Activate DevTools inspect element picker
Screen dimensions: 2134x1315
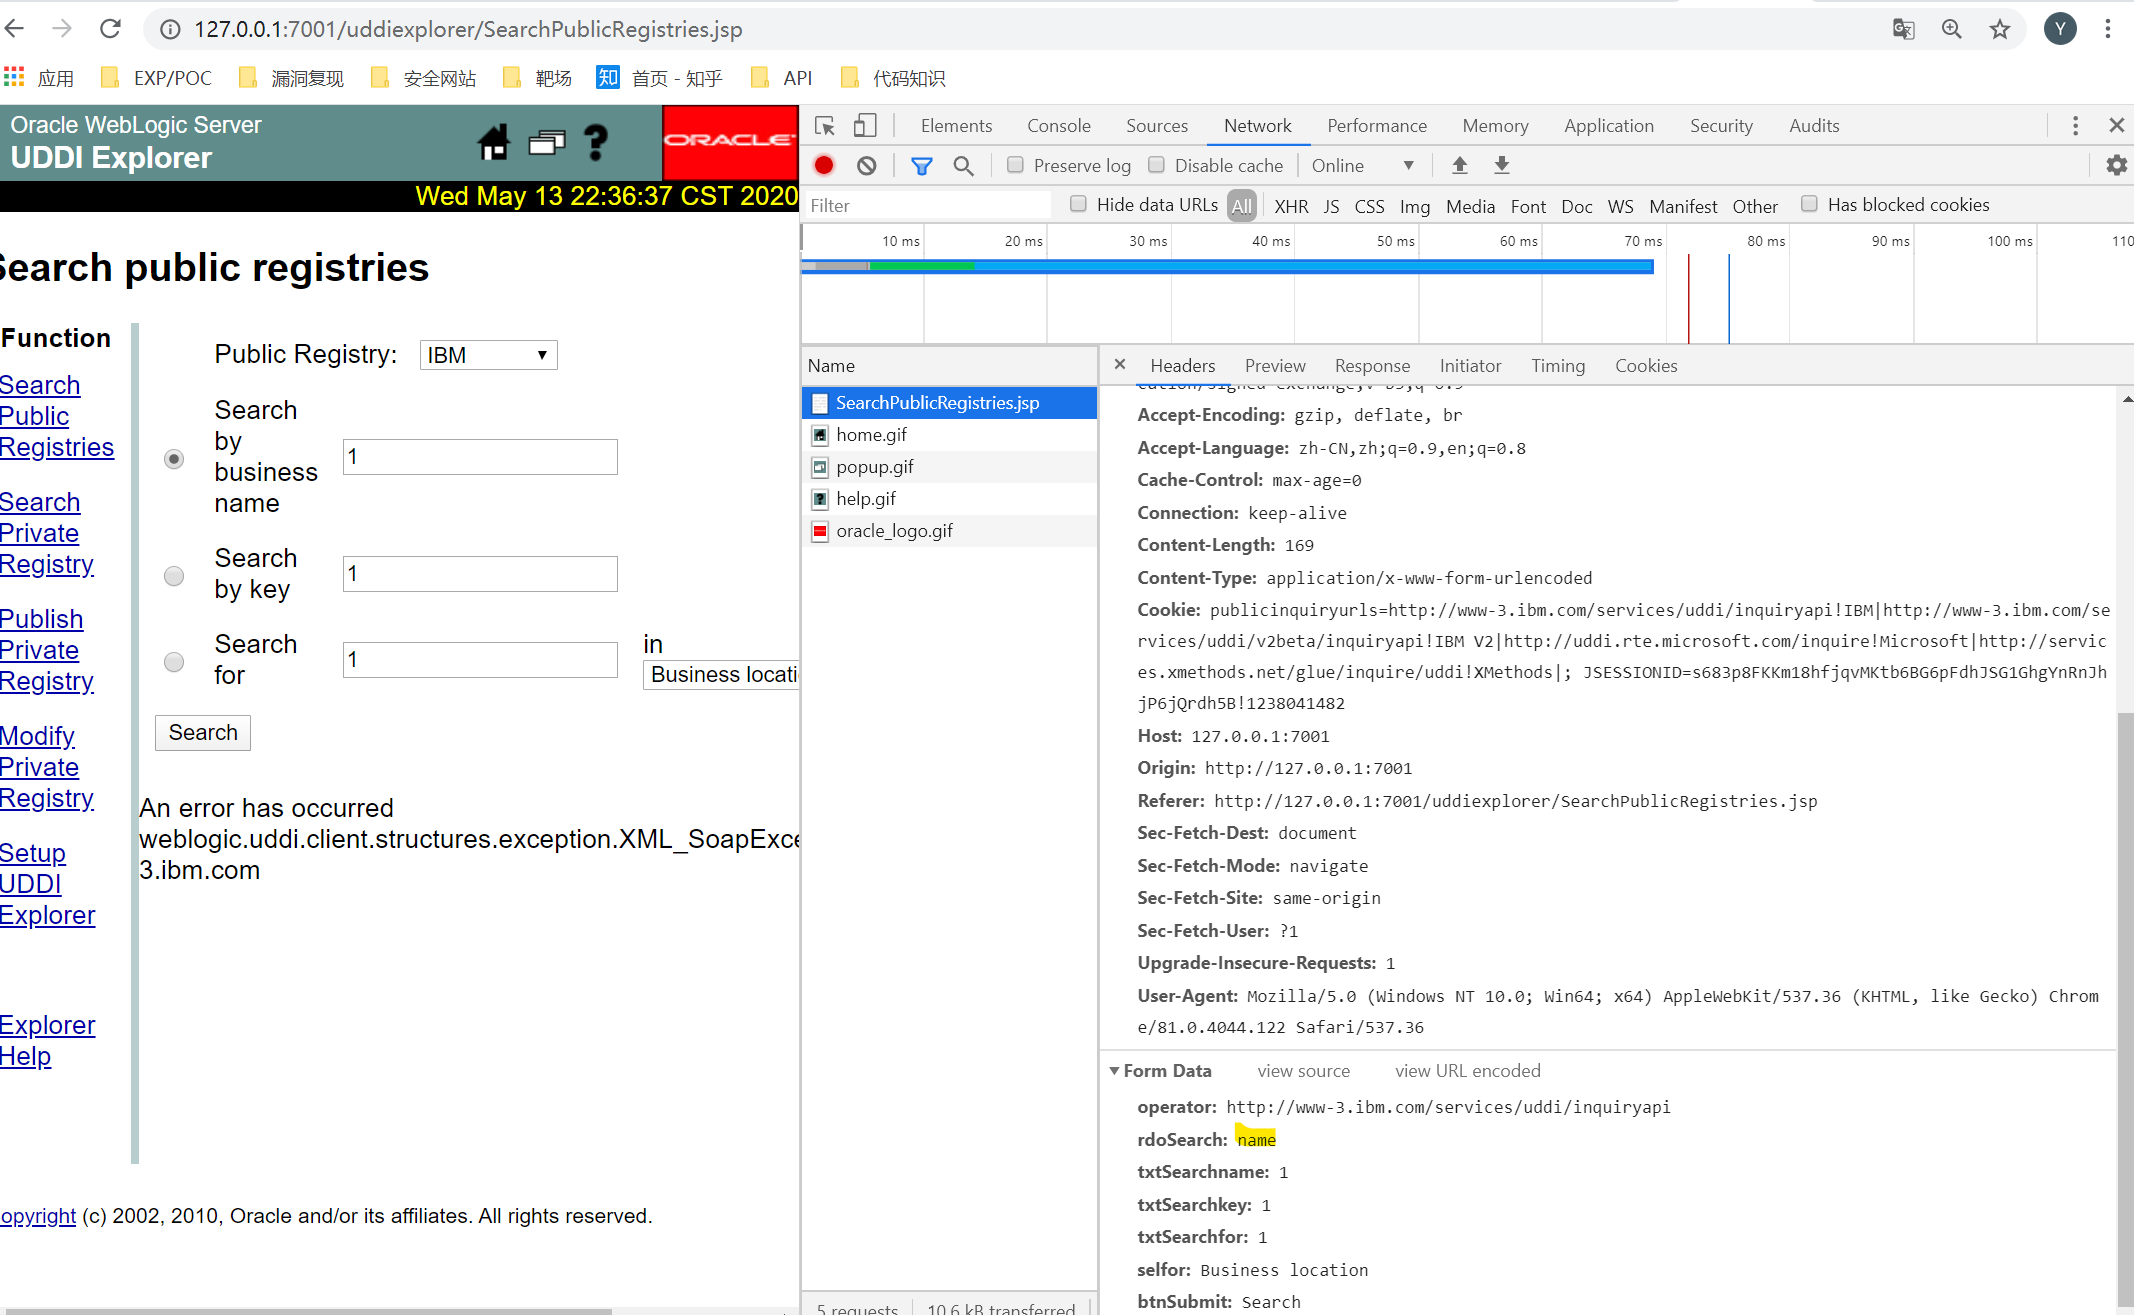[x=825, y=126]
